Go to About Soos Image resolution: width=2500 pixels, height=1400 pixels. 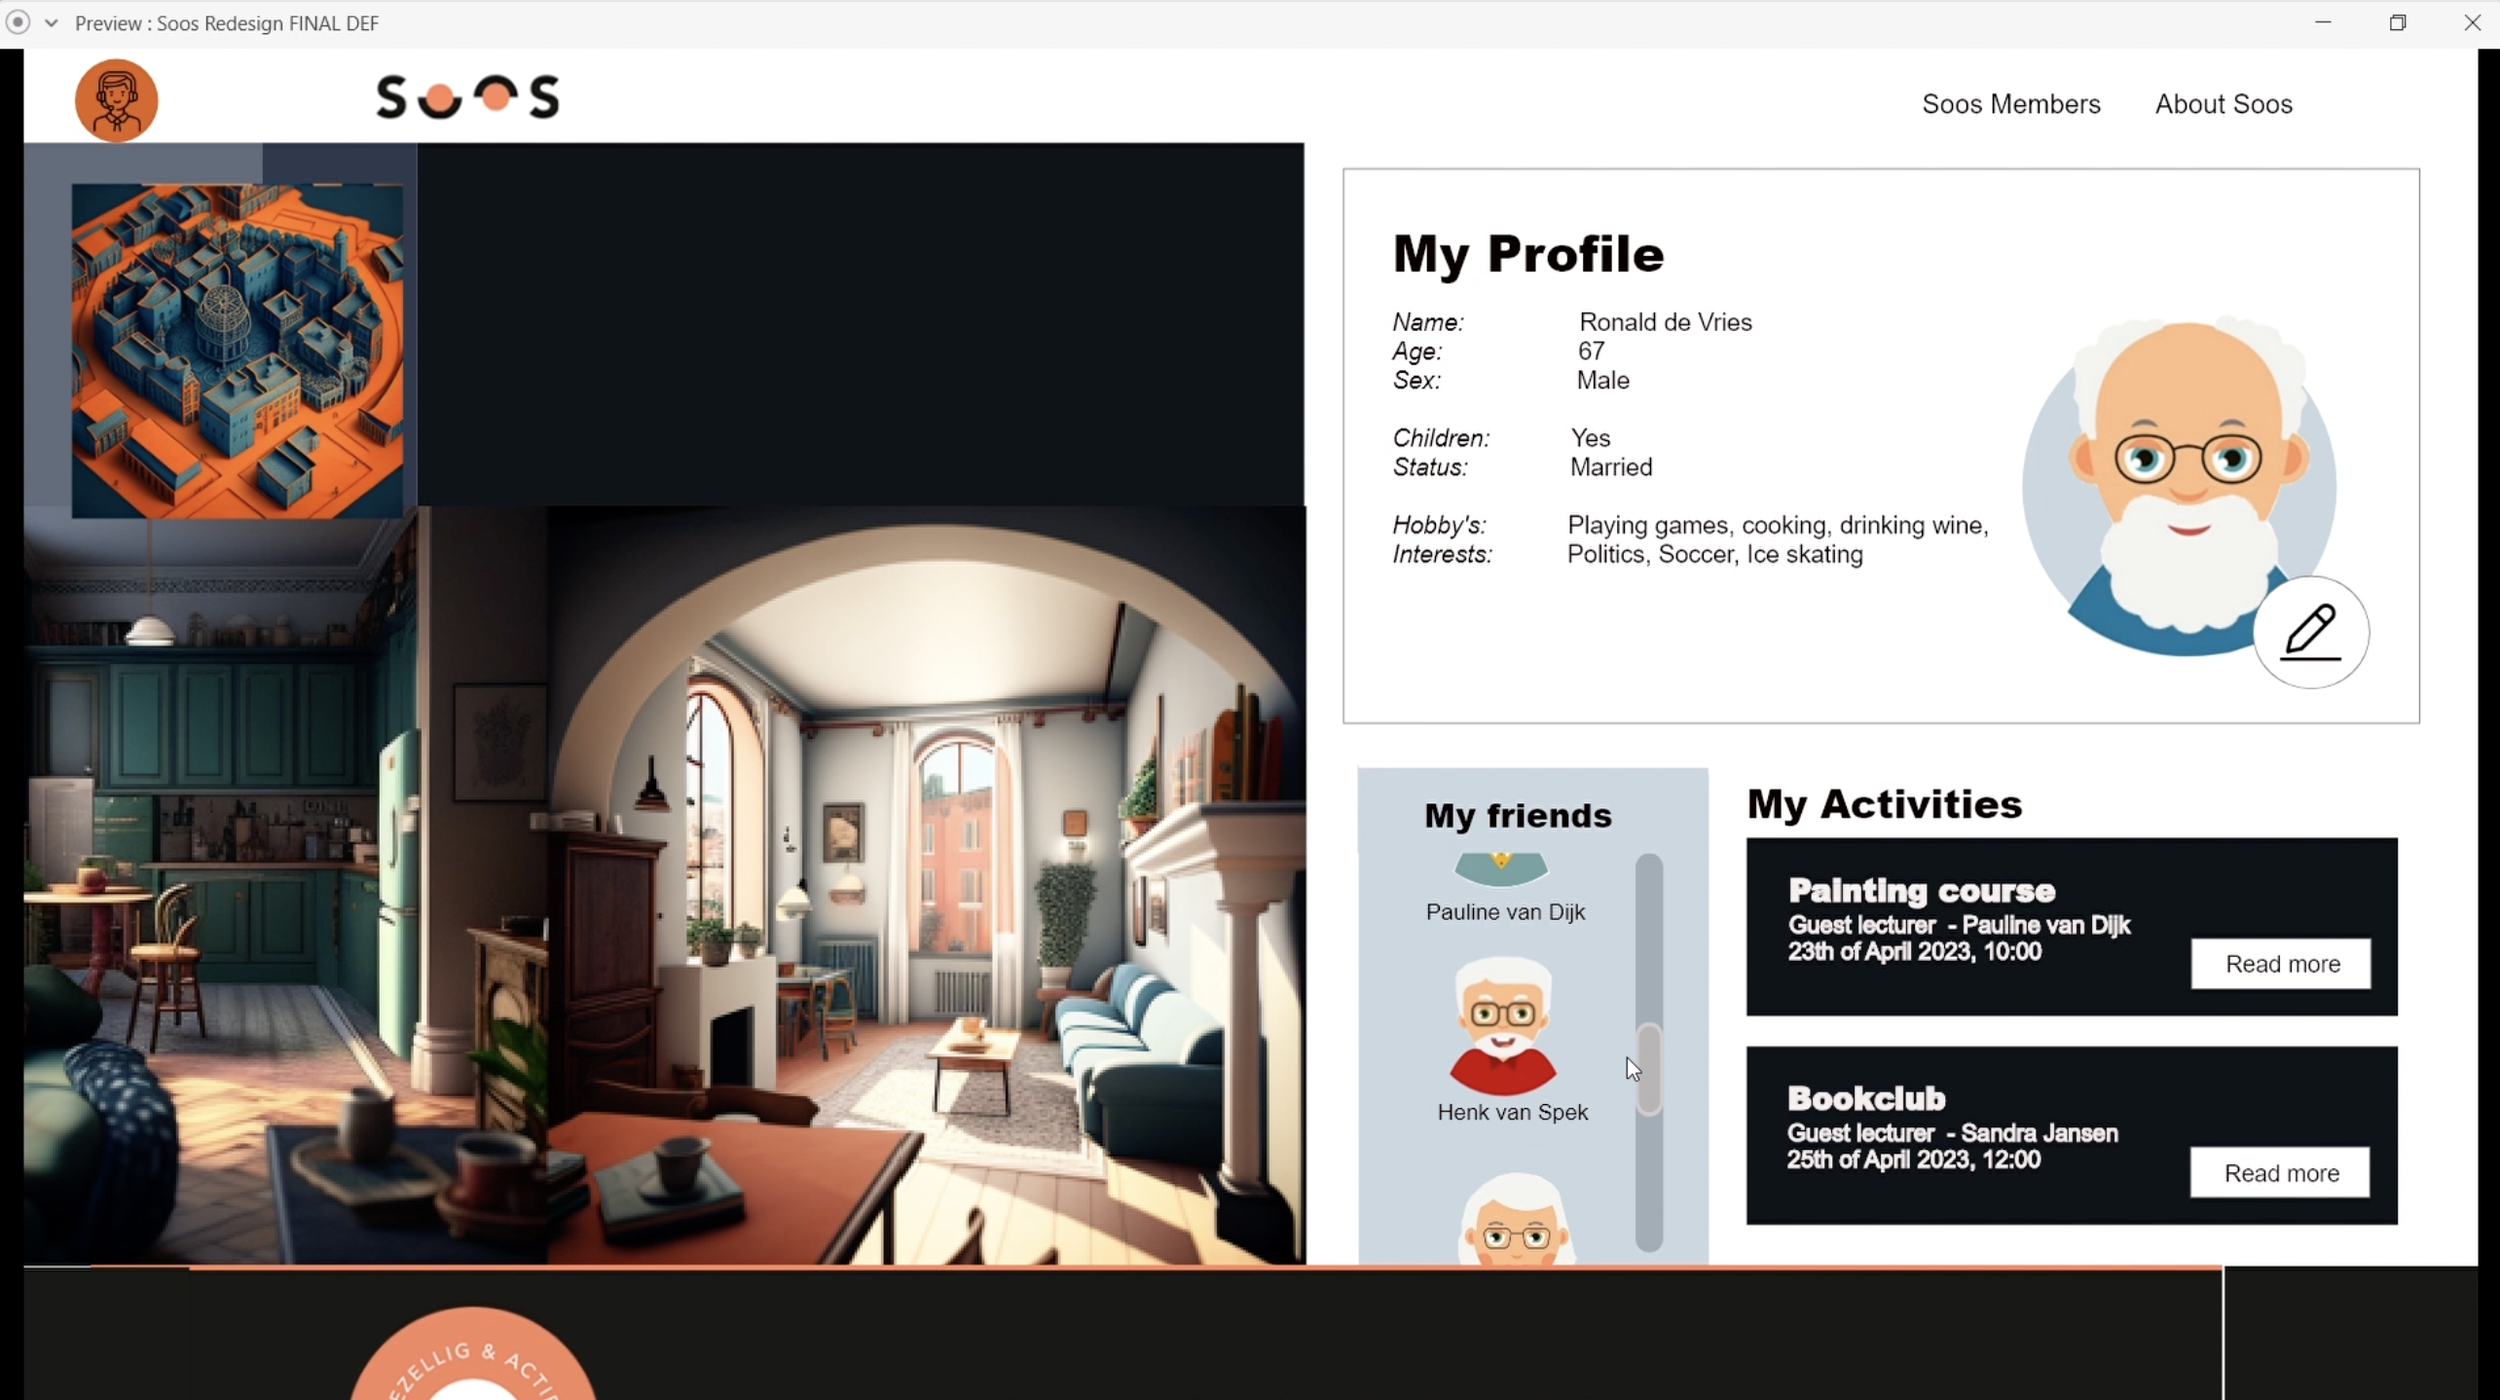click(x=2223, y=104)
